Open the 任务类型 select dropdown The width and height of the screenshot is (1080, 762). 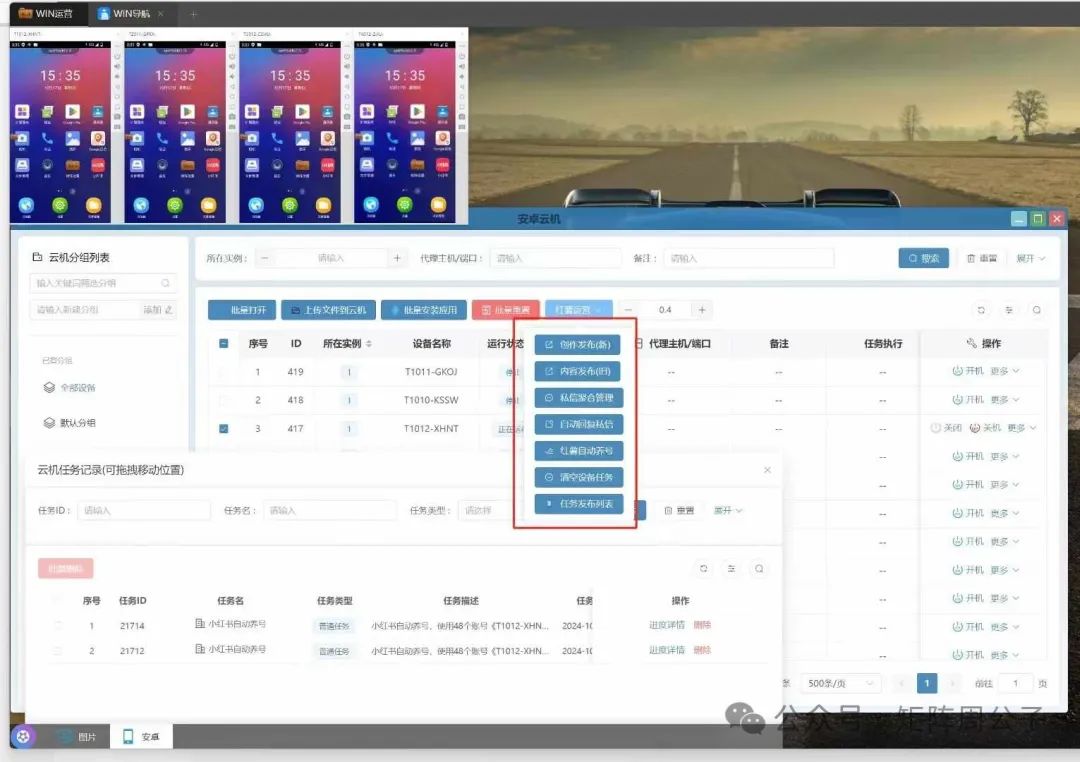(x=486, y=511)
